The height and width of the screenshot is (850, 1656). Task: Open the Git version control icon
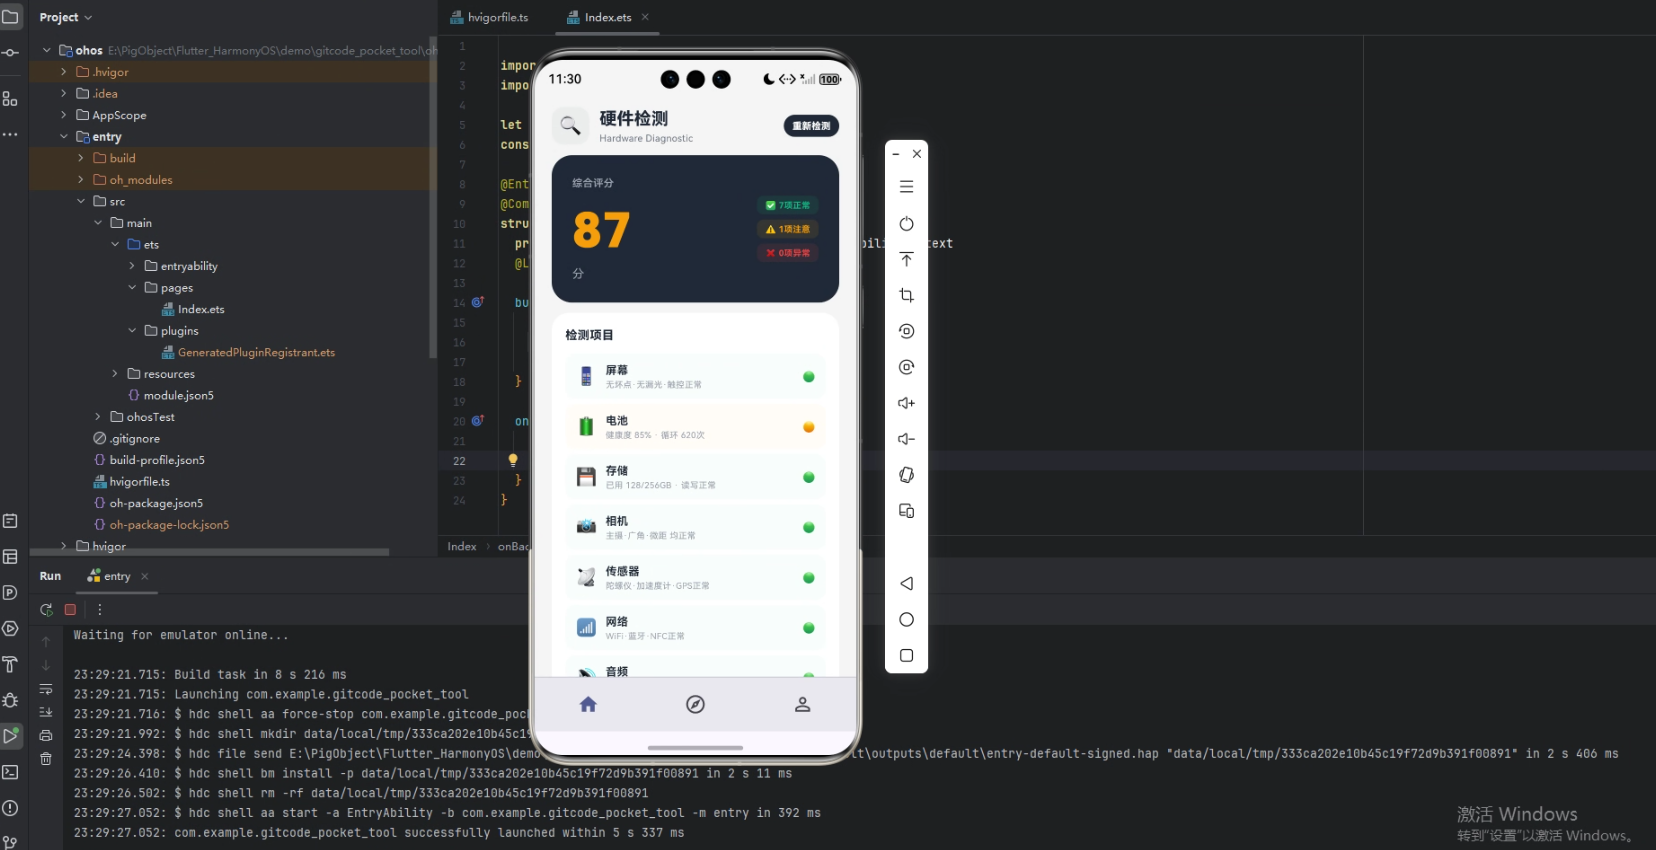pyautogui.click(x=10, y=842)
